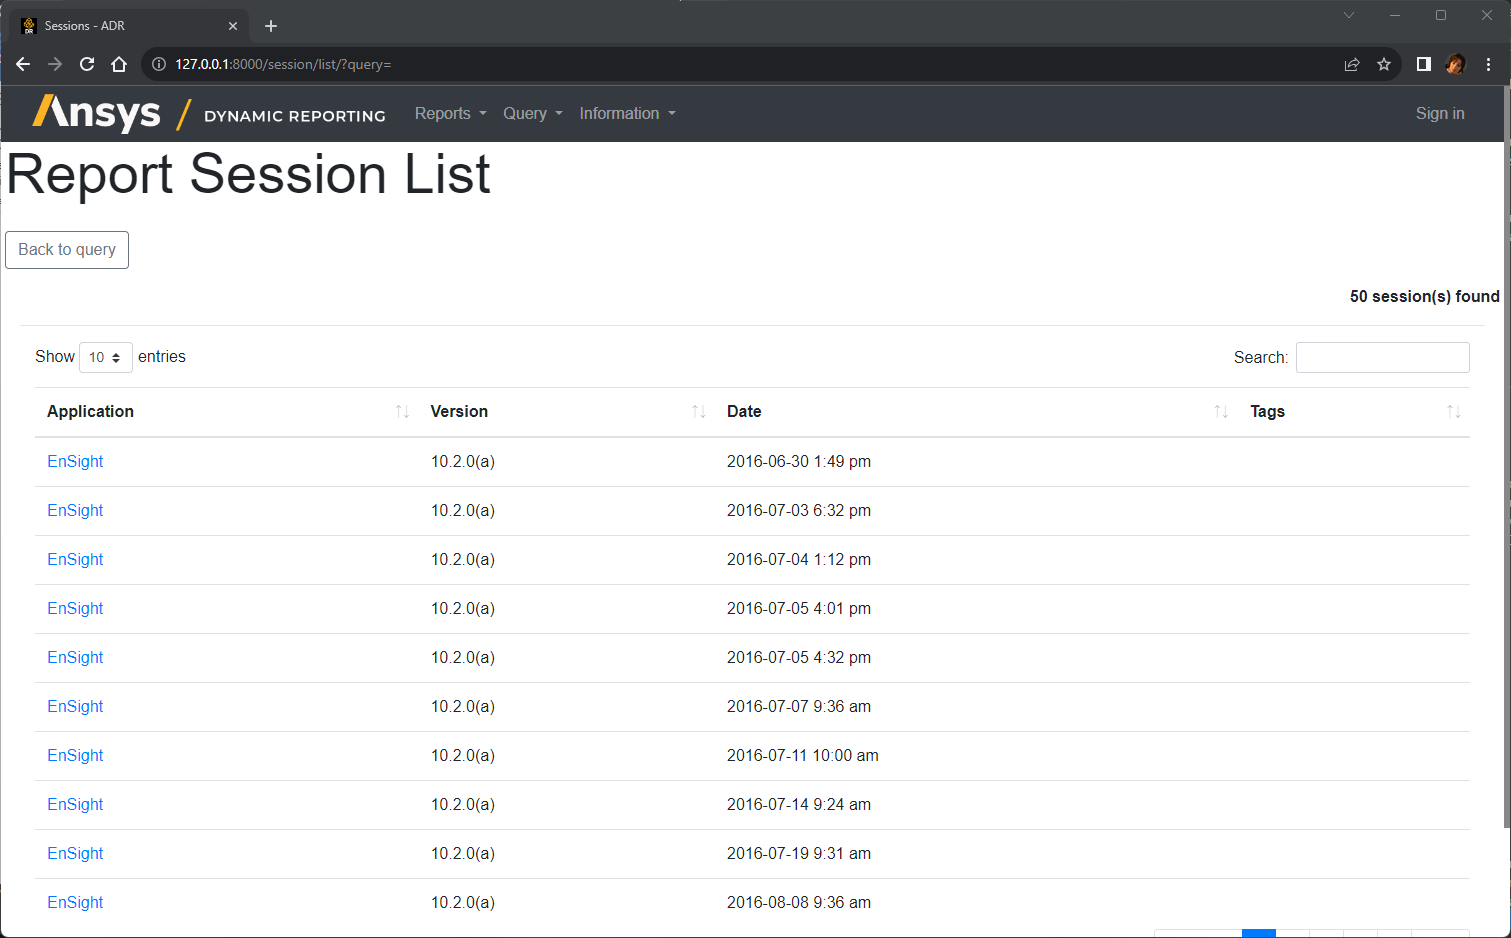Viewport: 1511px width, 938px height.
Task: Sort table by Tags column
Action: click(x=1354, y=412)
